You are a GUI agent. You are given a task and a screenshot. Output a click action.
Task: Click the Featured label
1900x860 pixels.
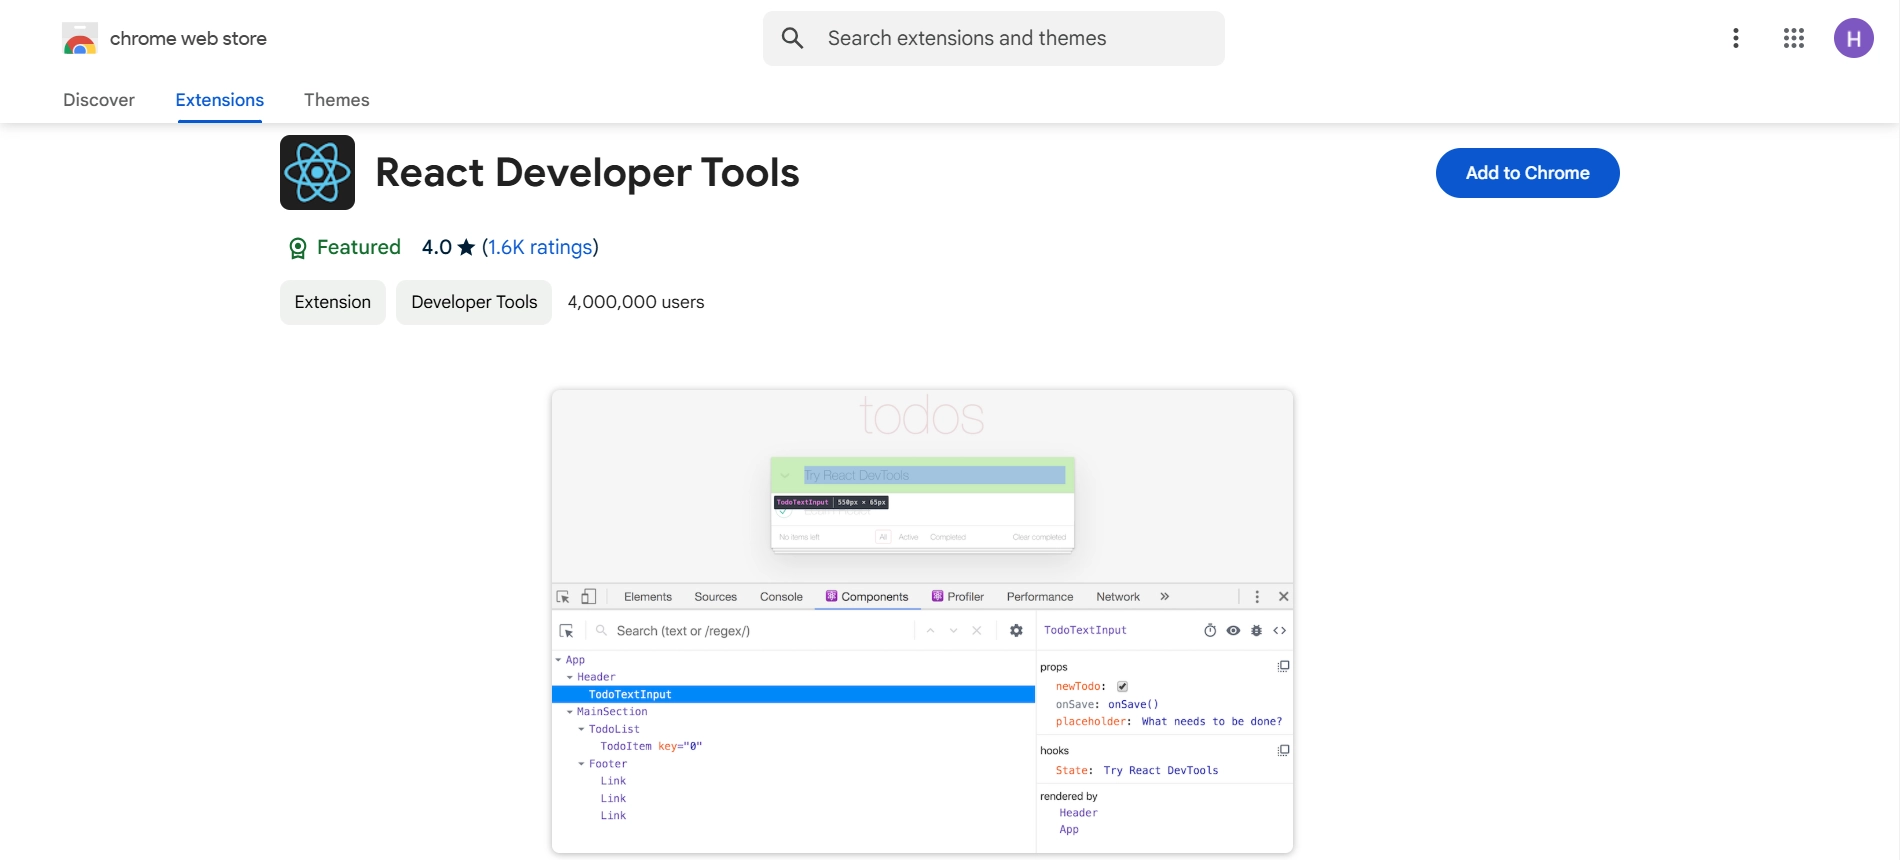359,247
